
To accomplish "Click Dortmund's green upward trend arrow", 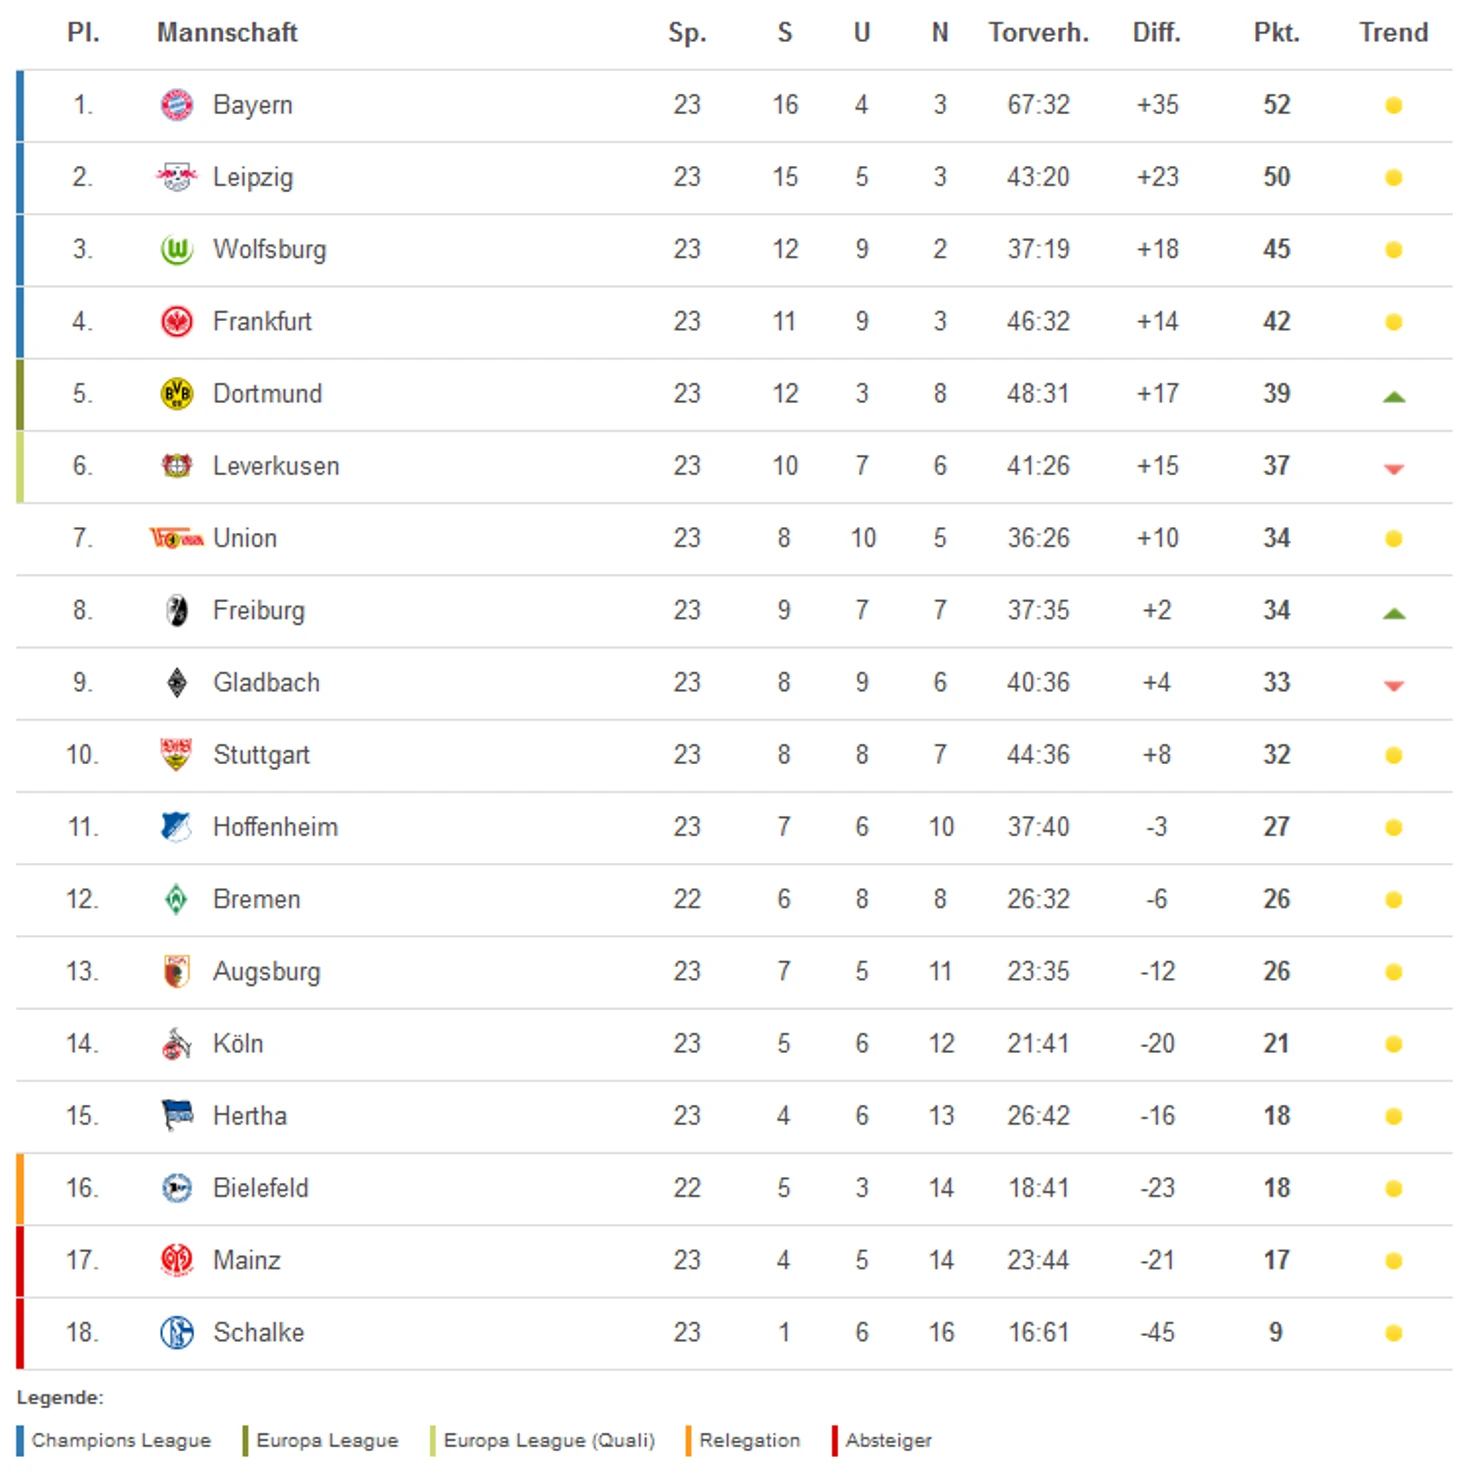I will (x=1394, y=397).
